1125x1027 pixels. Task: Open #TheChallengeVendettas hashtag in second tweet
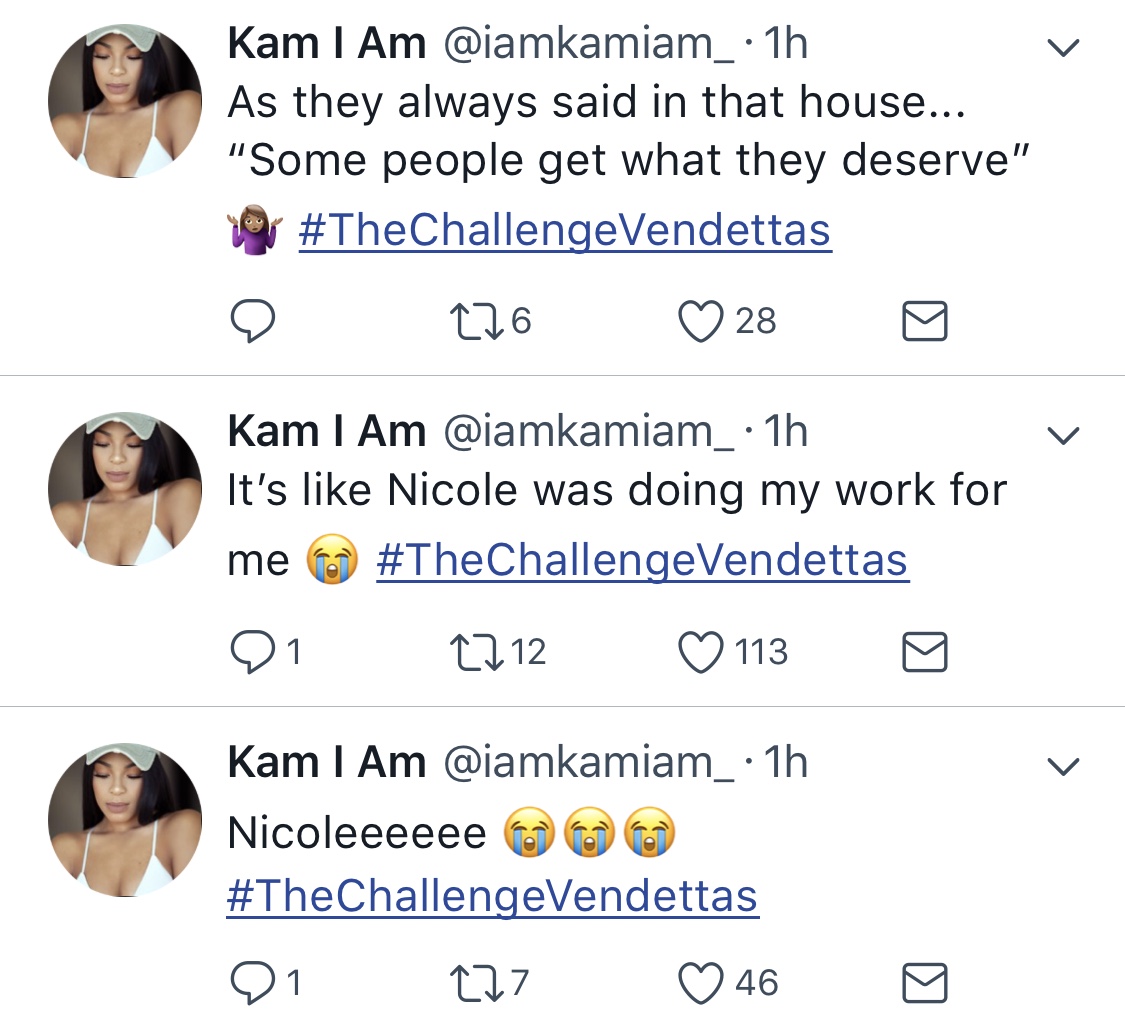(642, 561)
